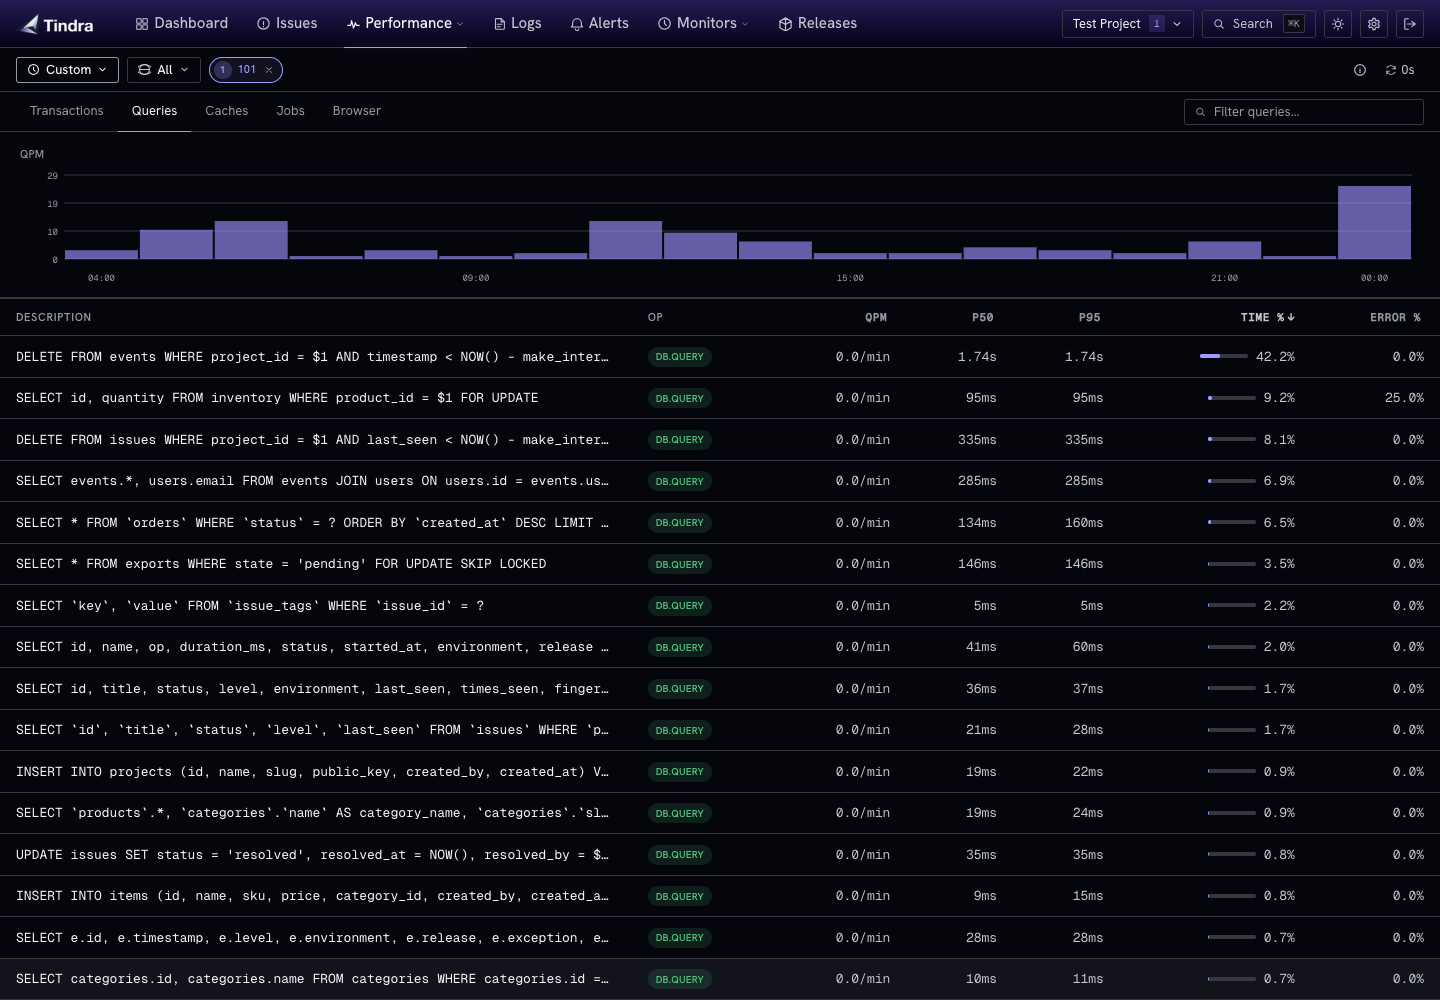Screen dimensions: 1440x1000
Task: Click the 42.2% time bar
Action: pos(1224,356)
